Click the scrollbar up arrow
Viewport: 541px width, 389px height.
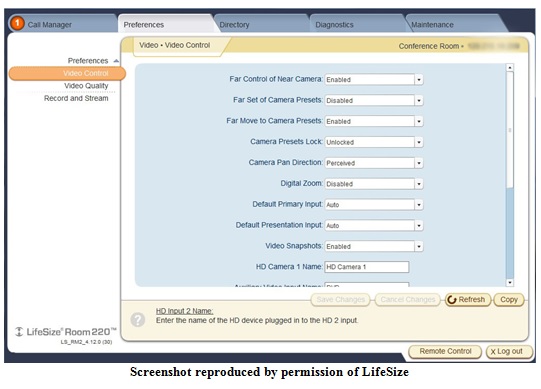510,68
